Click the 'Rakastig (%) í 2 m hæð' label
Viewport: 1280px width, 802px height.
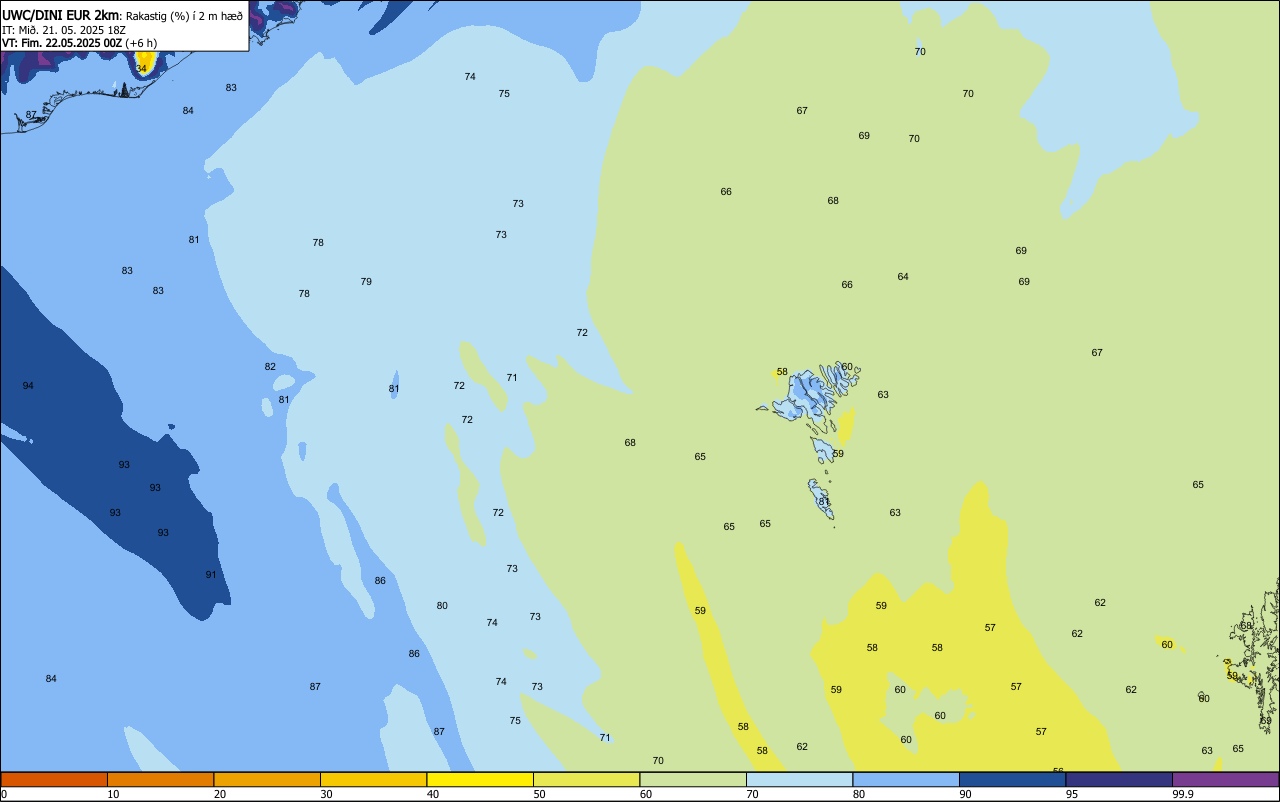pos(184,16)
